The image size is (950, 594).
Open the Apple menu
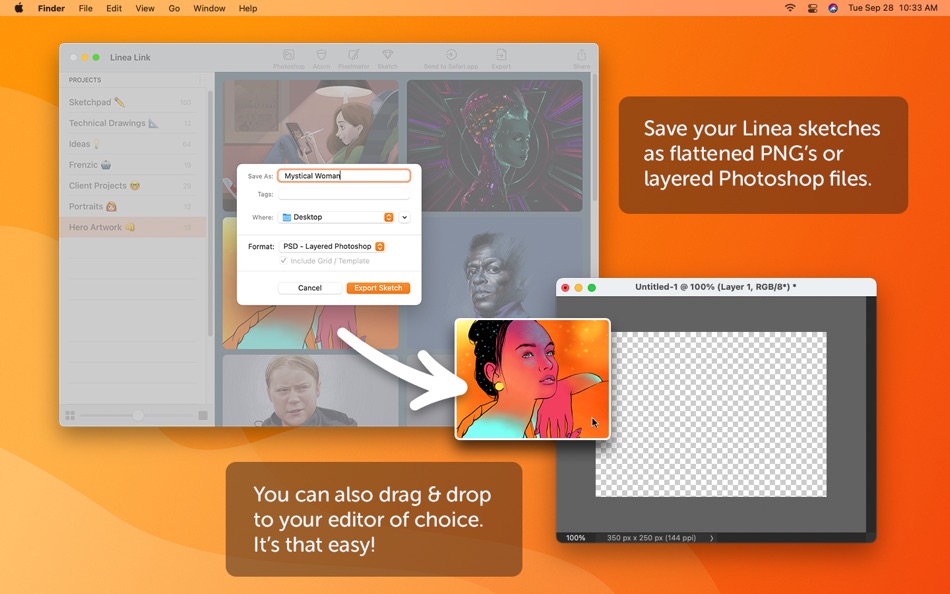pyautogui.click(x=19, y=8)
